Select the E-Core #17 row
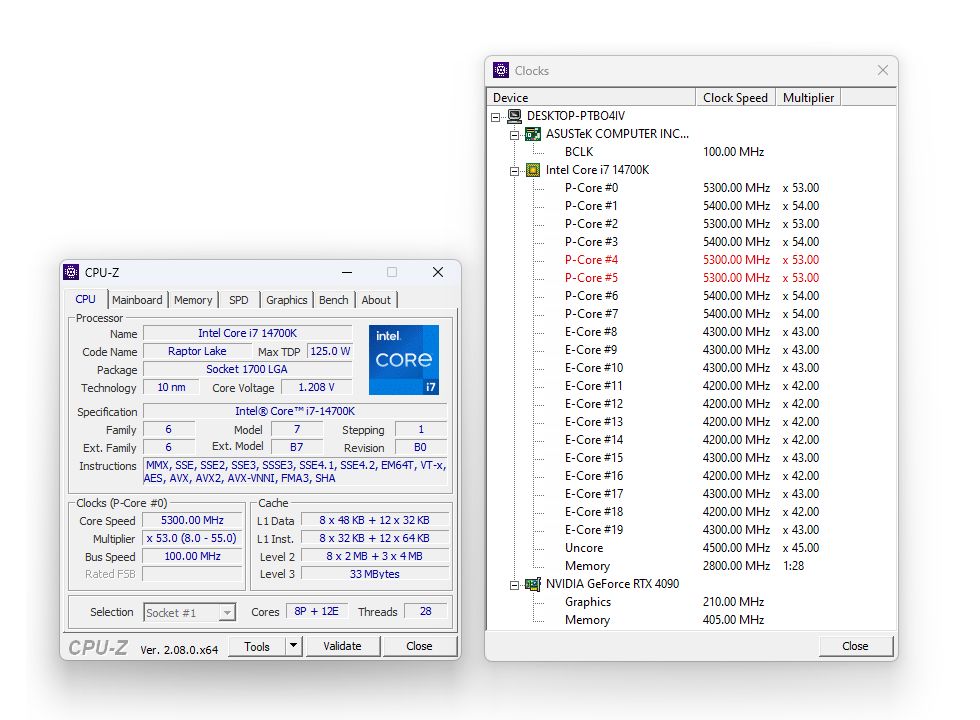The width and height of the screenshot is (980, 720). pyautogui.click(x=691, y=494)
